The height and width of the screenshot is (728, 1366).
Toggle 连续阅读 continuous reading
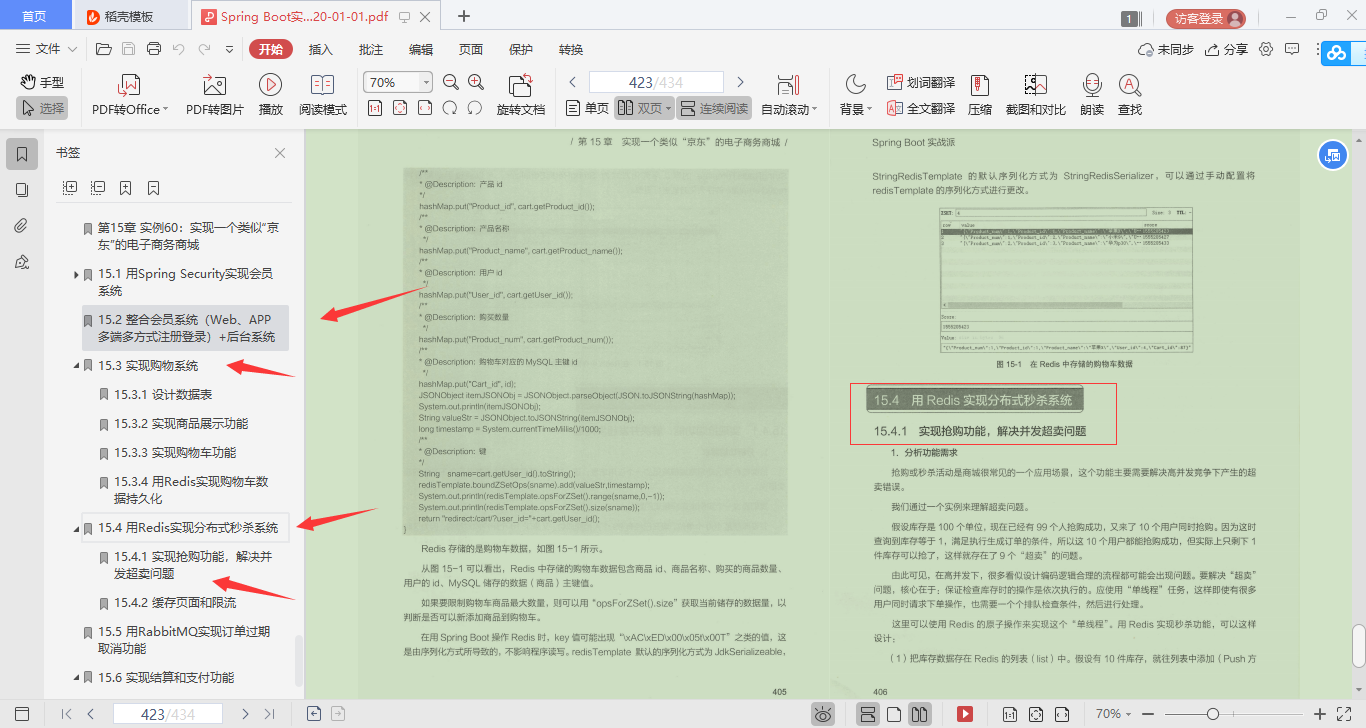point(713,108)
